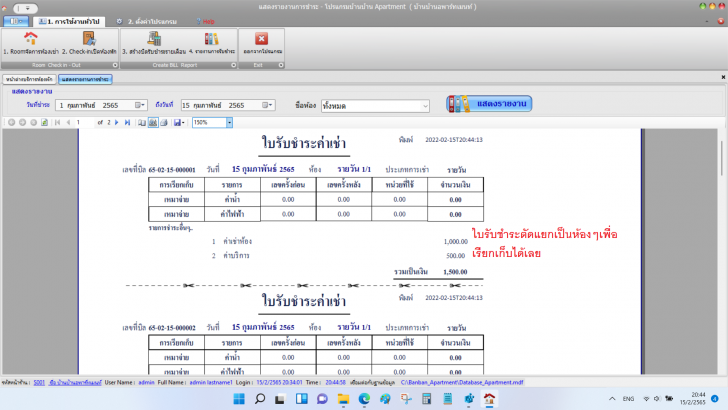Open Room management house icon
The width and height of the screenshot is (728, 410).
click(31, 39)
